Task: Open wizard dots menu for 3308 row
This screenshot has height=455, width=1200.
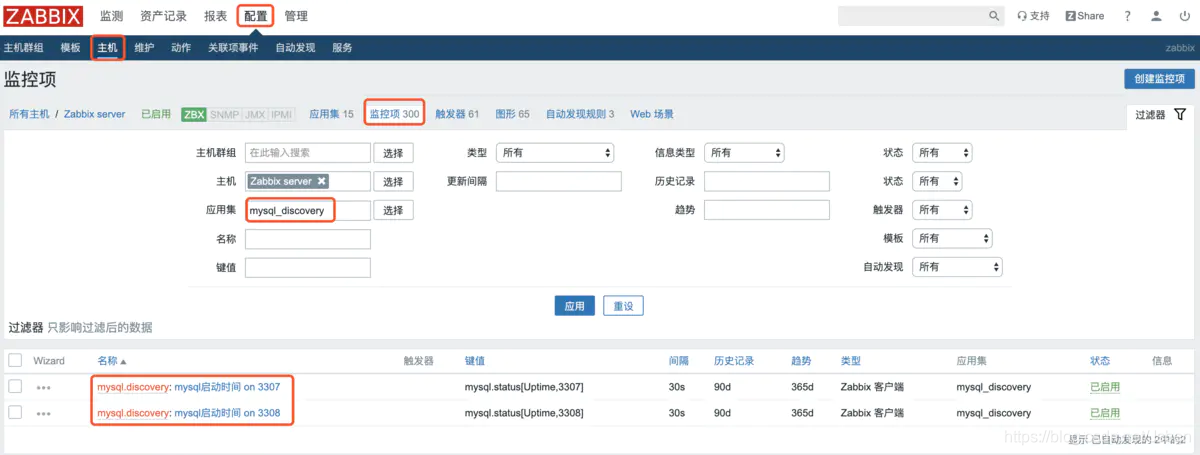Action: (43, 413)
